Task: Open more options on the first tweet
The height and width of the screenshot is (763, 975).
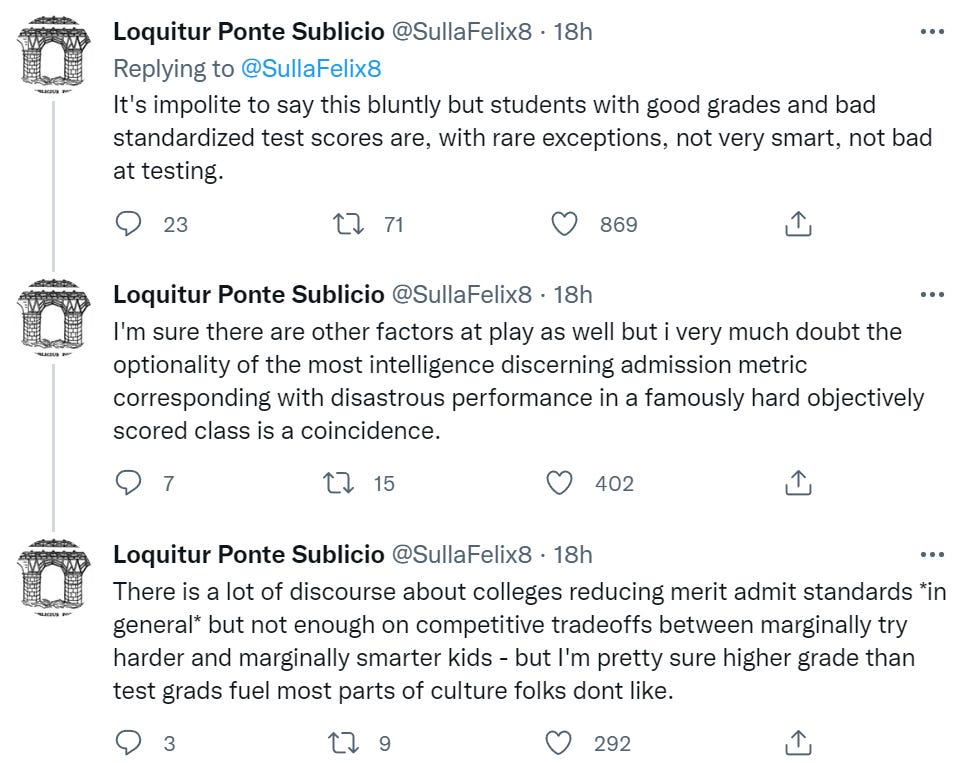Action: (x=931, y=32)
